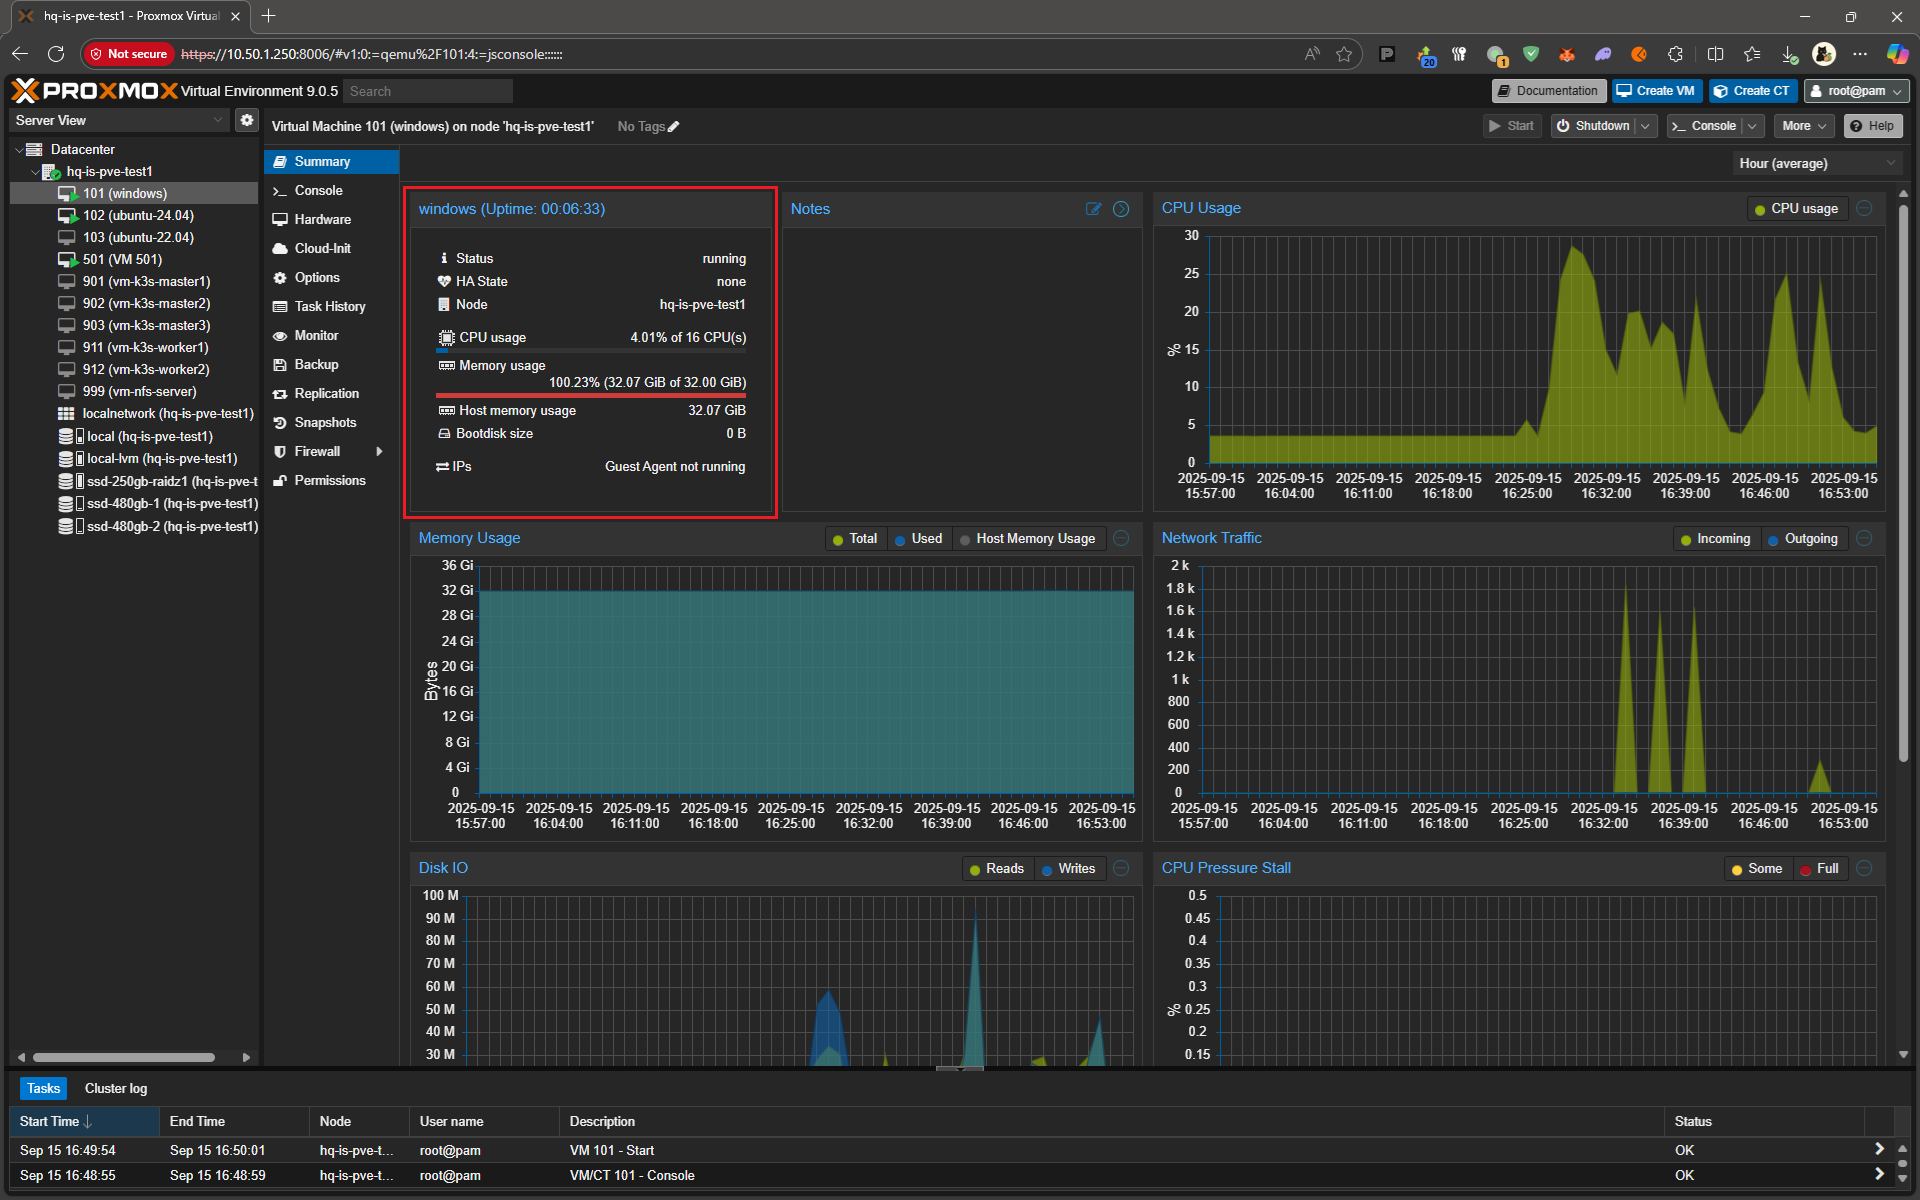The height and width of the screenshot is (1200, 1920).
Task: Collapse the Memory Usage chart panel
Action: click(x=1121, y=538)
